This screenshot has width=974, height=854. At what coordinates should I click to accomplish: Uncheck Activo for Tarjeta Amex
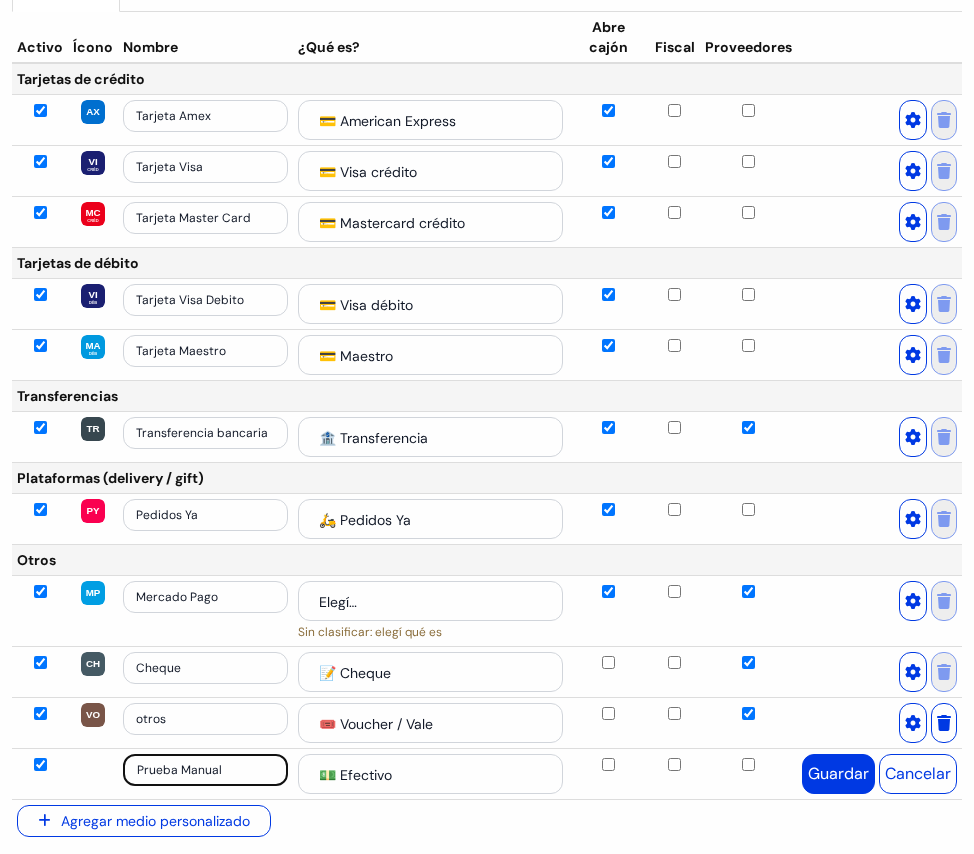pyautogui.click(x=40, y=111)
